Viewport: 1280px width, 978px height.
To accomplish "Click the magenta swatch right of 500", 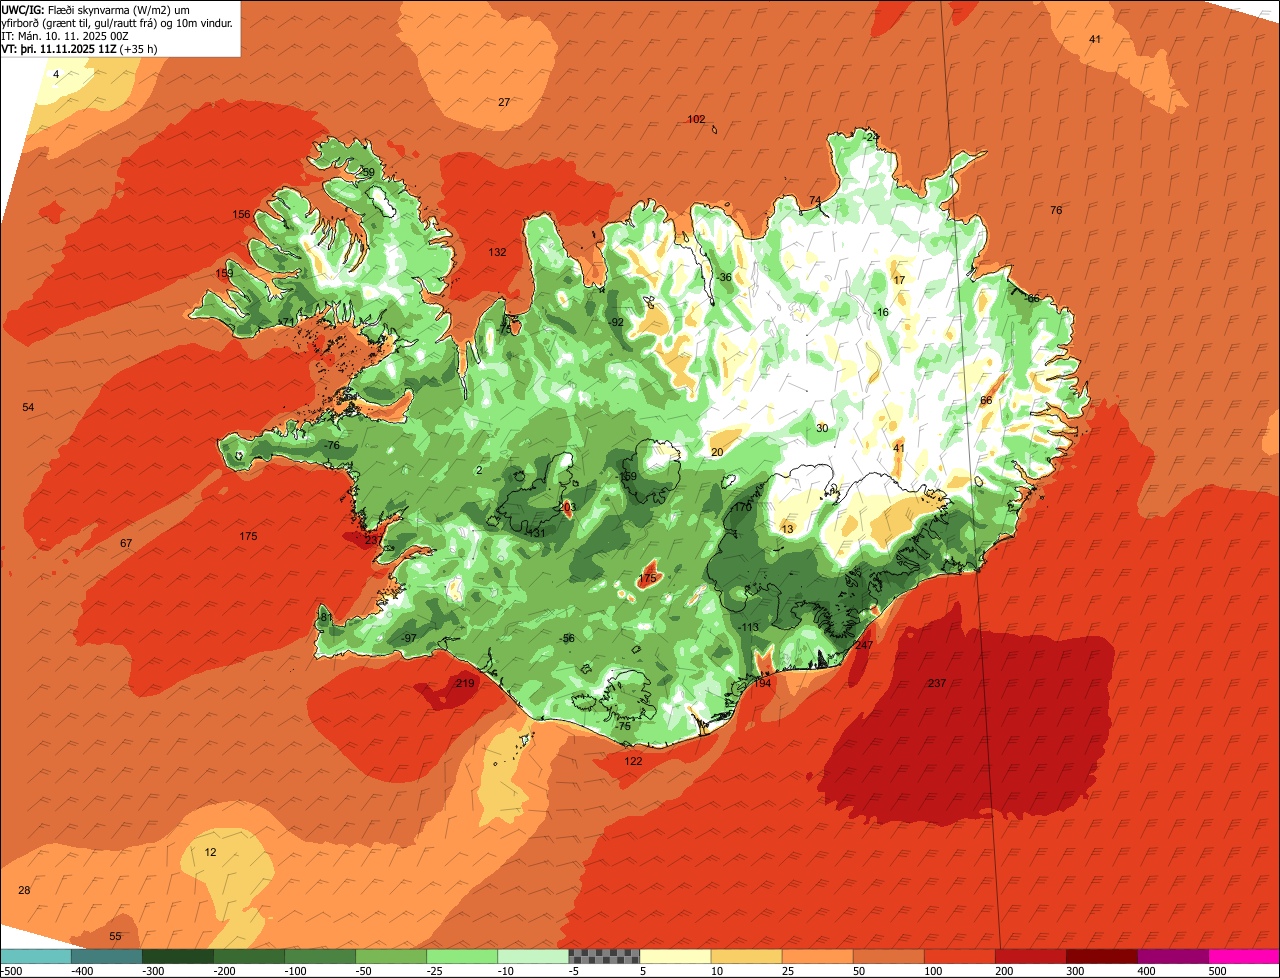I will (x=1244, y=956).
